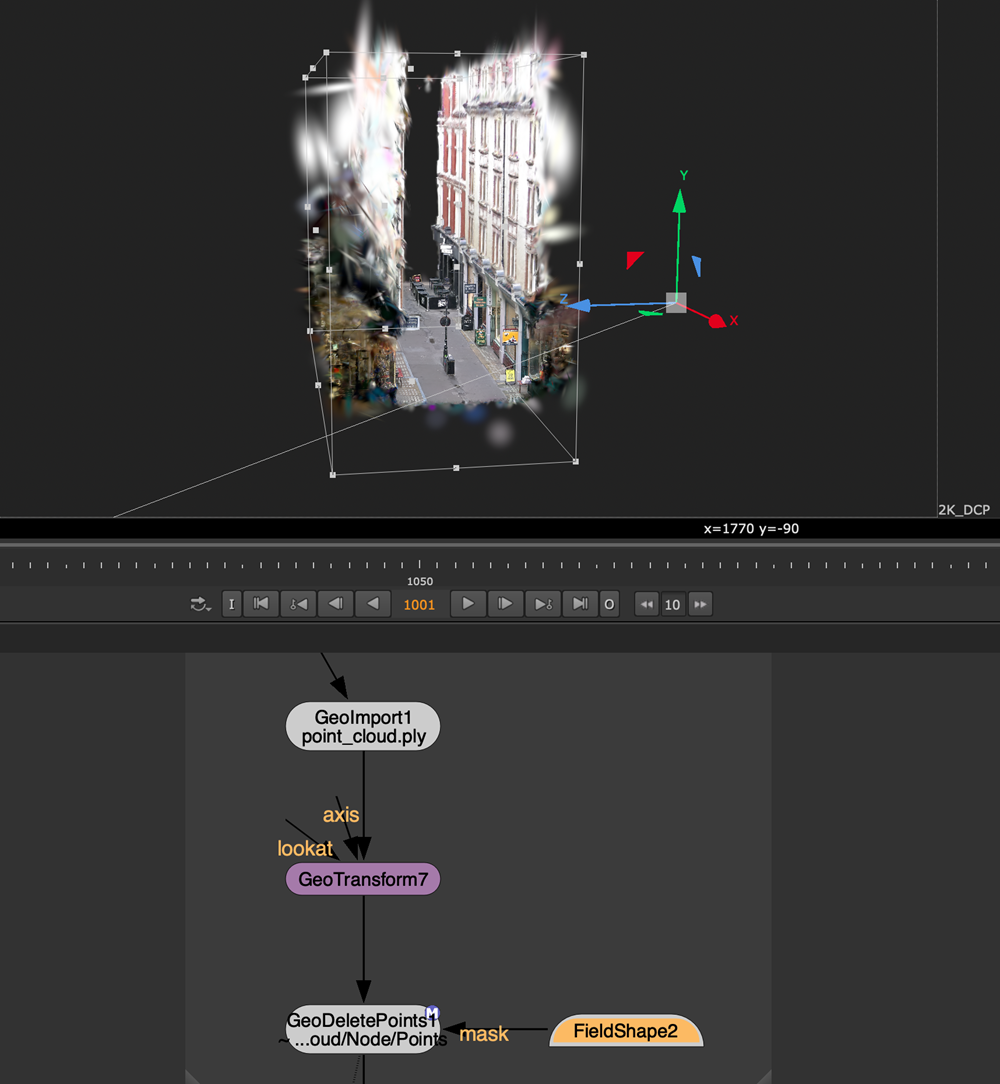The image size is (1000, 1084).
Task: Click the current frame field showing 1001
Action: [419, 605]
